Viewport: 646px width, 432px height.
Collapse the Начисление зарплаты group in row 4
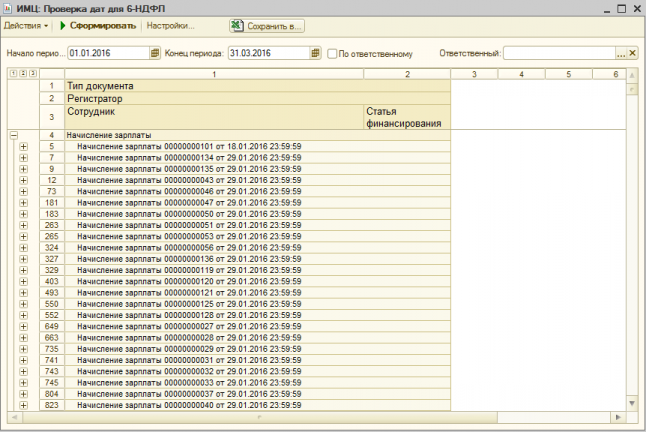pos(13,134)
